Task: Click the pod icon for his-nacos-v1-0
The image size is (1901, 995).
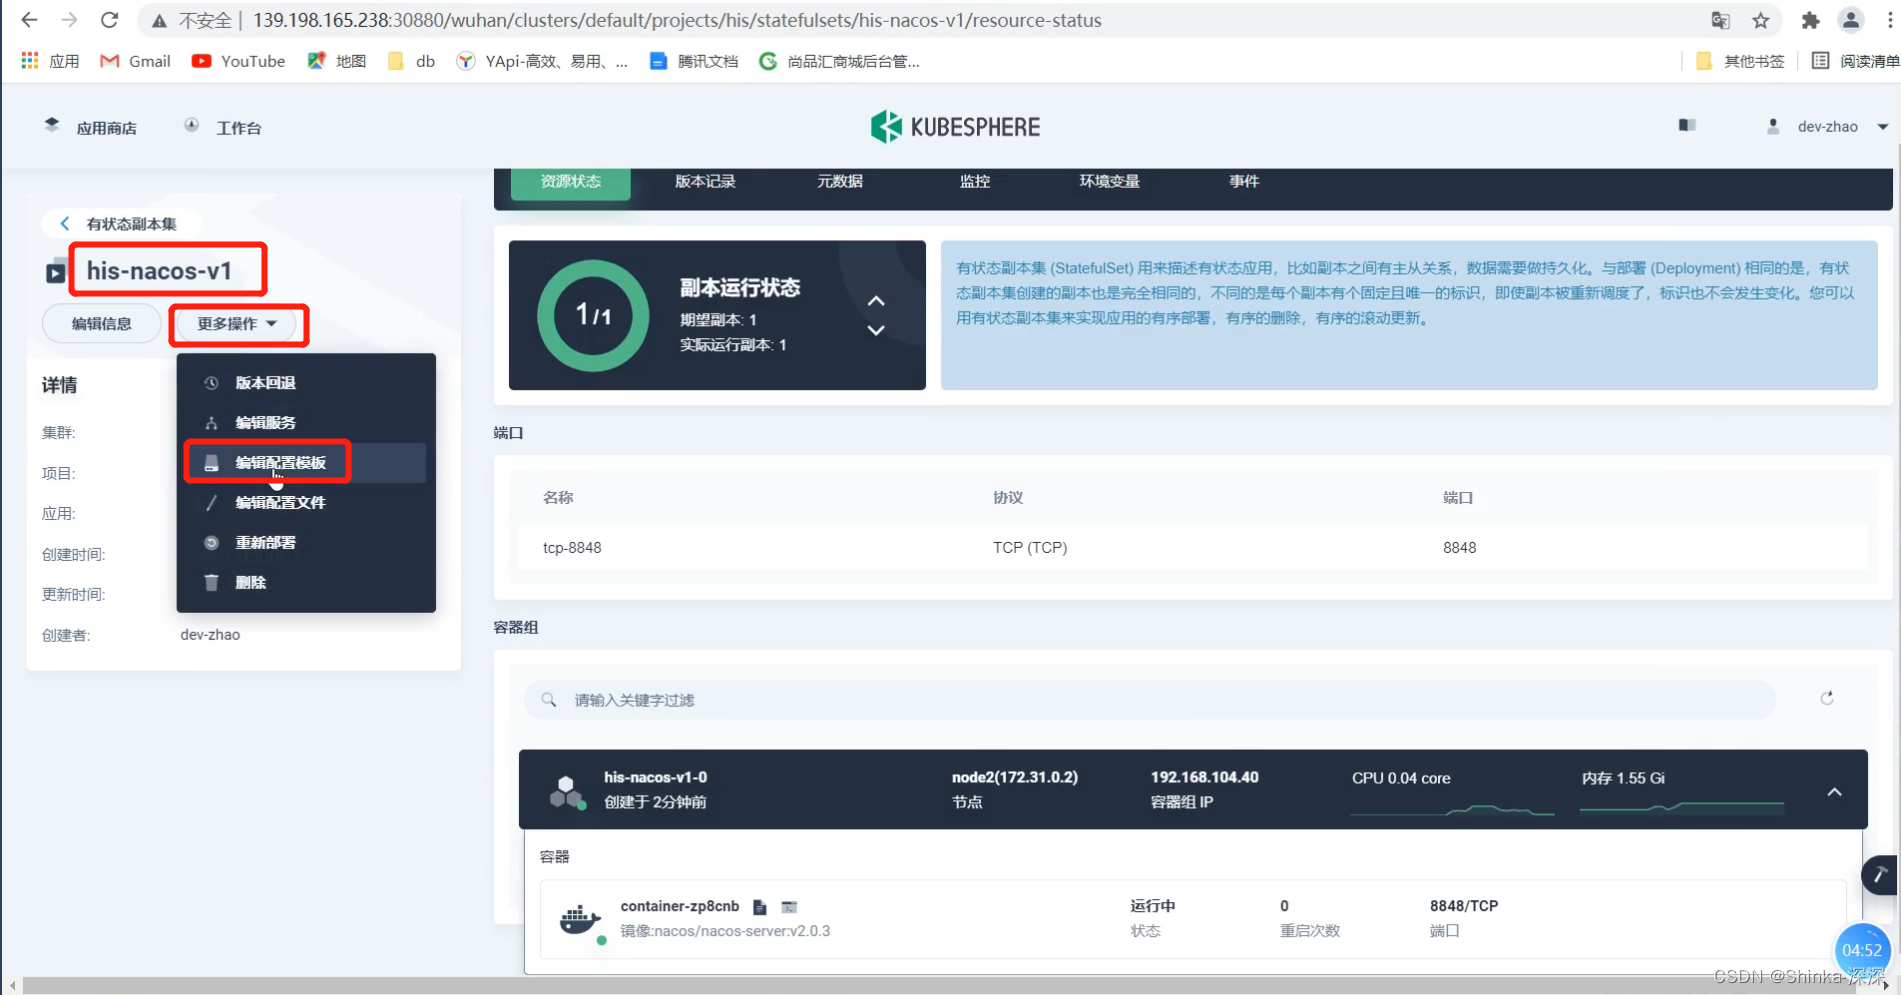Action: tap(567, 792)
